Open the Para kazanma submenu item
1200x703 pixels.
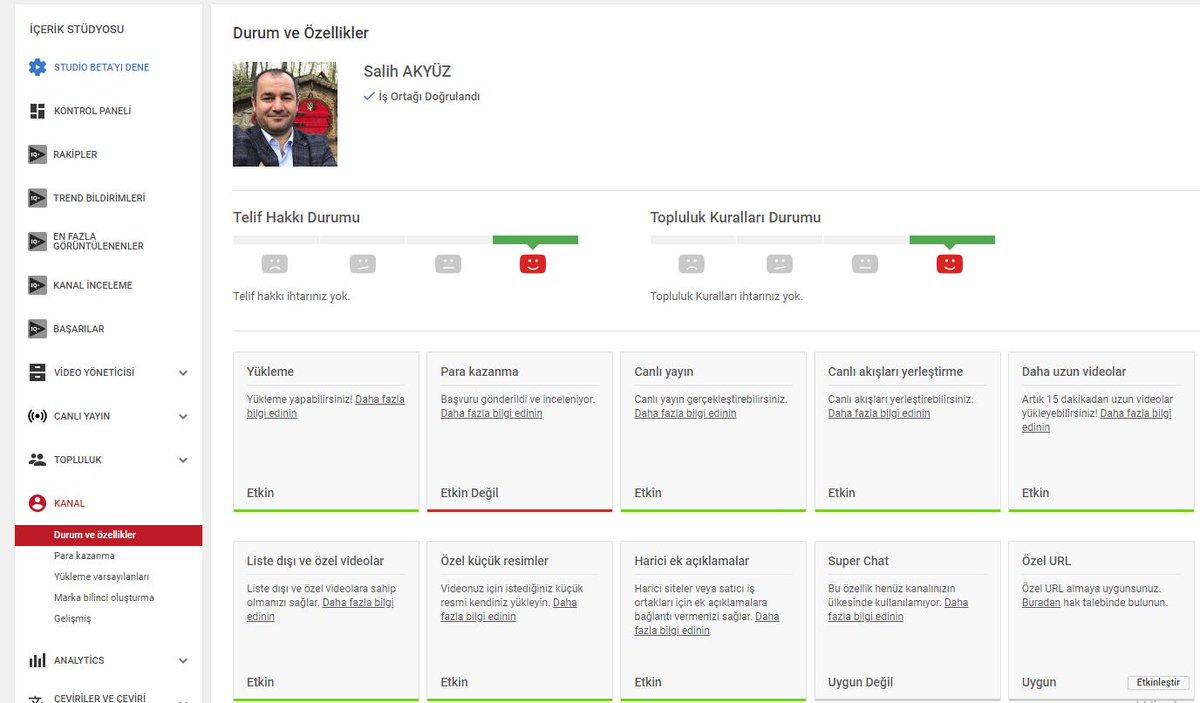pyautogui.click(x=84, y=556)
